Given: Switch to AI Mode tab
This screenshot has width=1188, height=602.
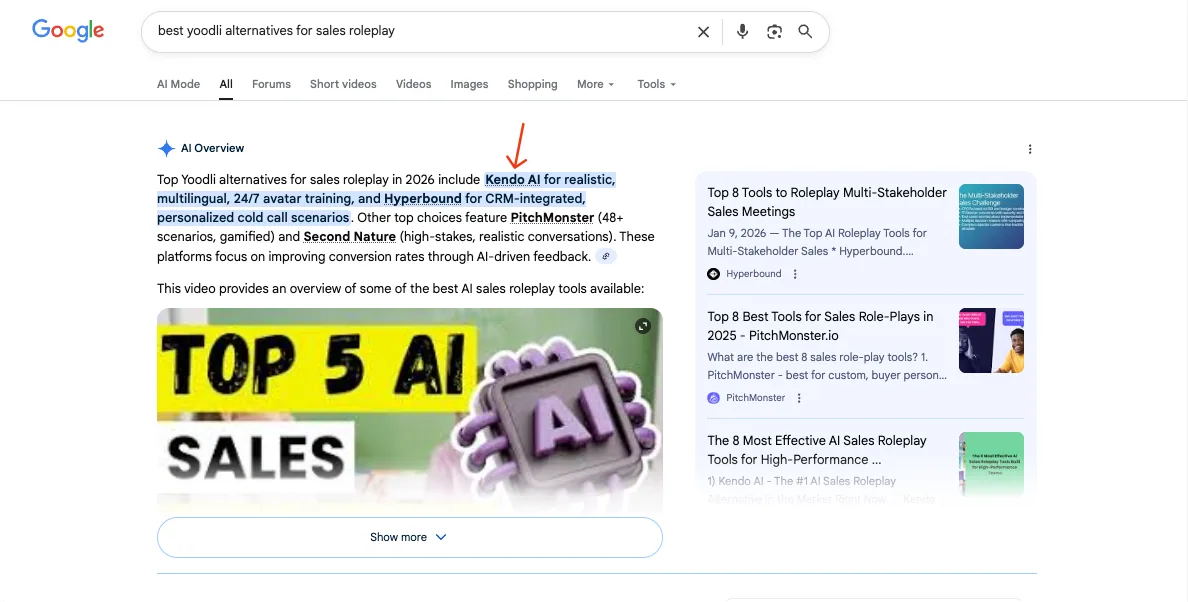Looking at the screenshot, I should [178, 84].
